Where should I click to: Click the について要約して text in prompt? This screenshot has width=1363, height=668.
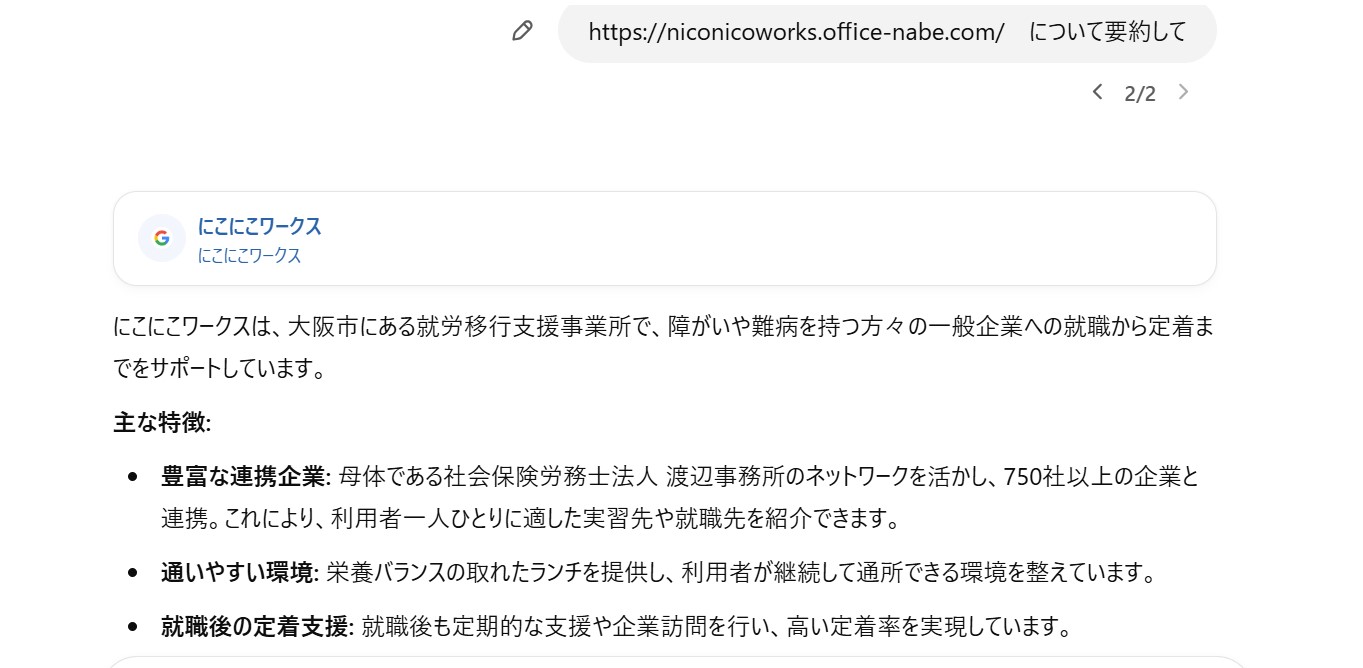[1107, 32]
